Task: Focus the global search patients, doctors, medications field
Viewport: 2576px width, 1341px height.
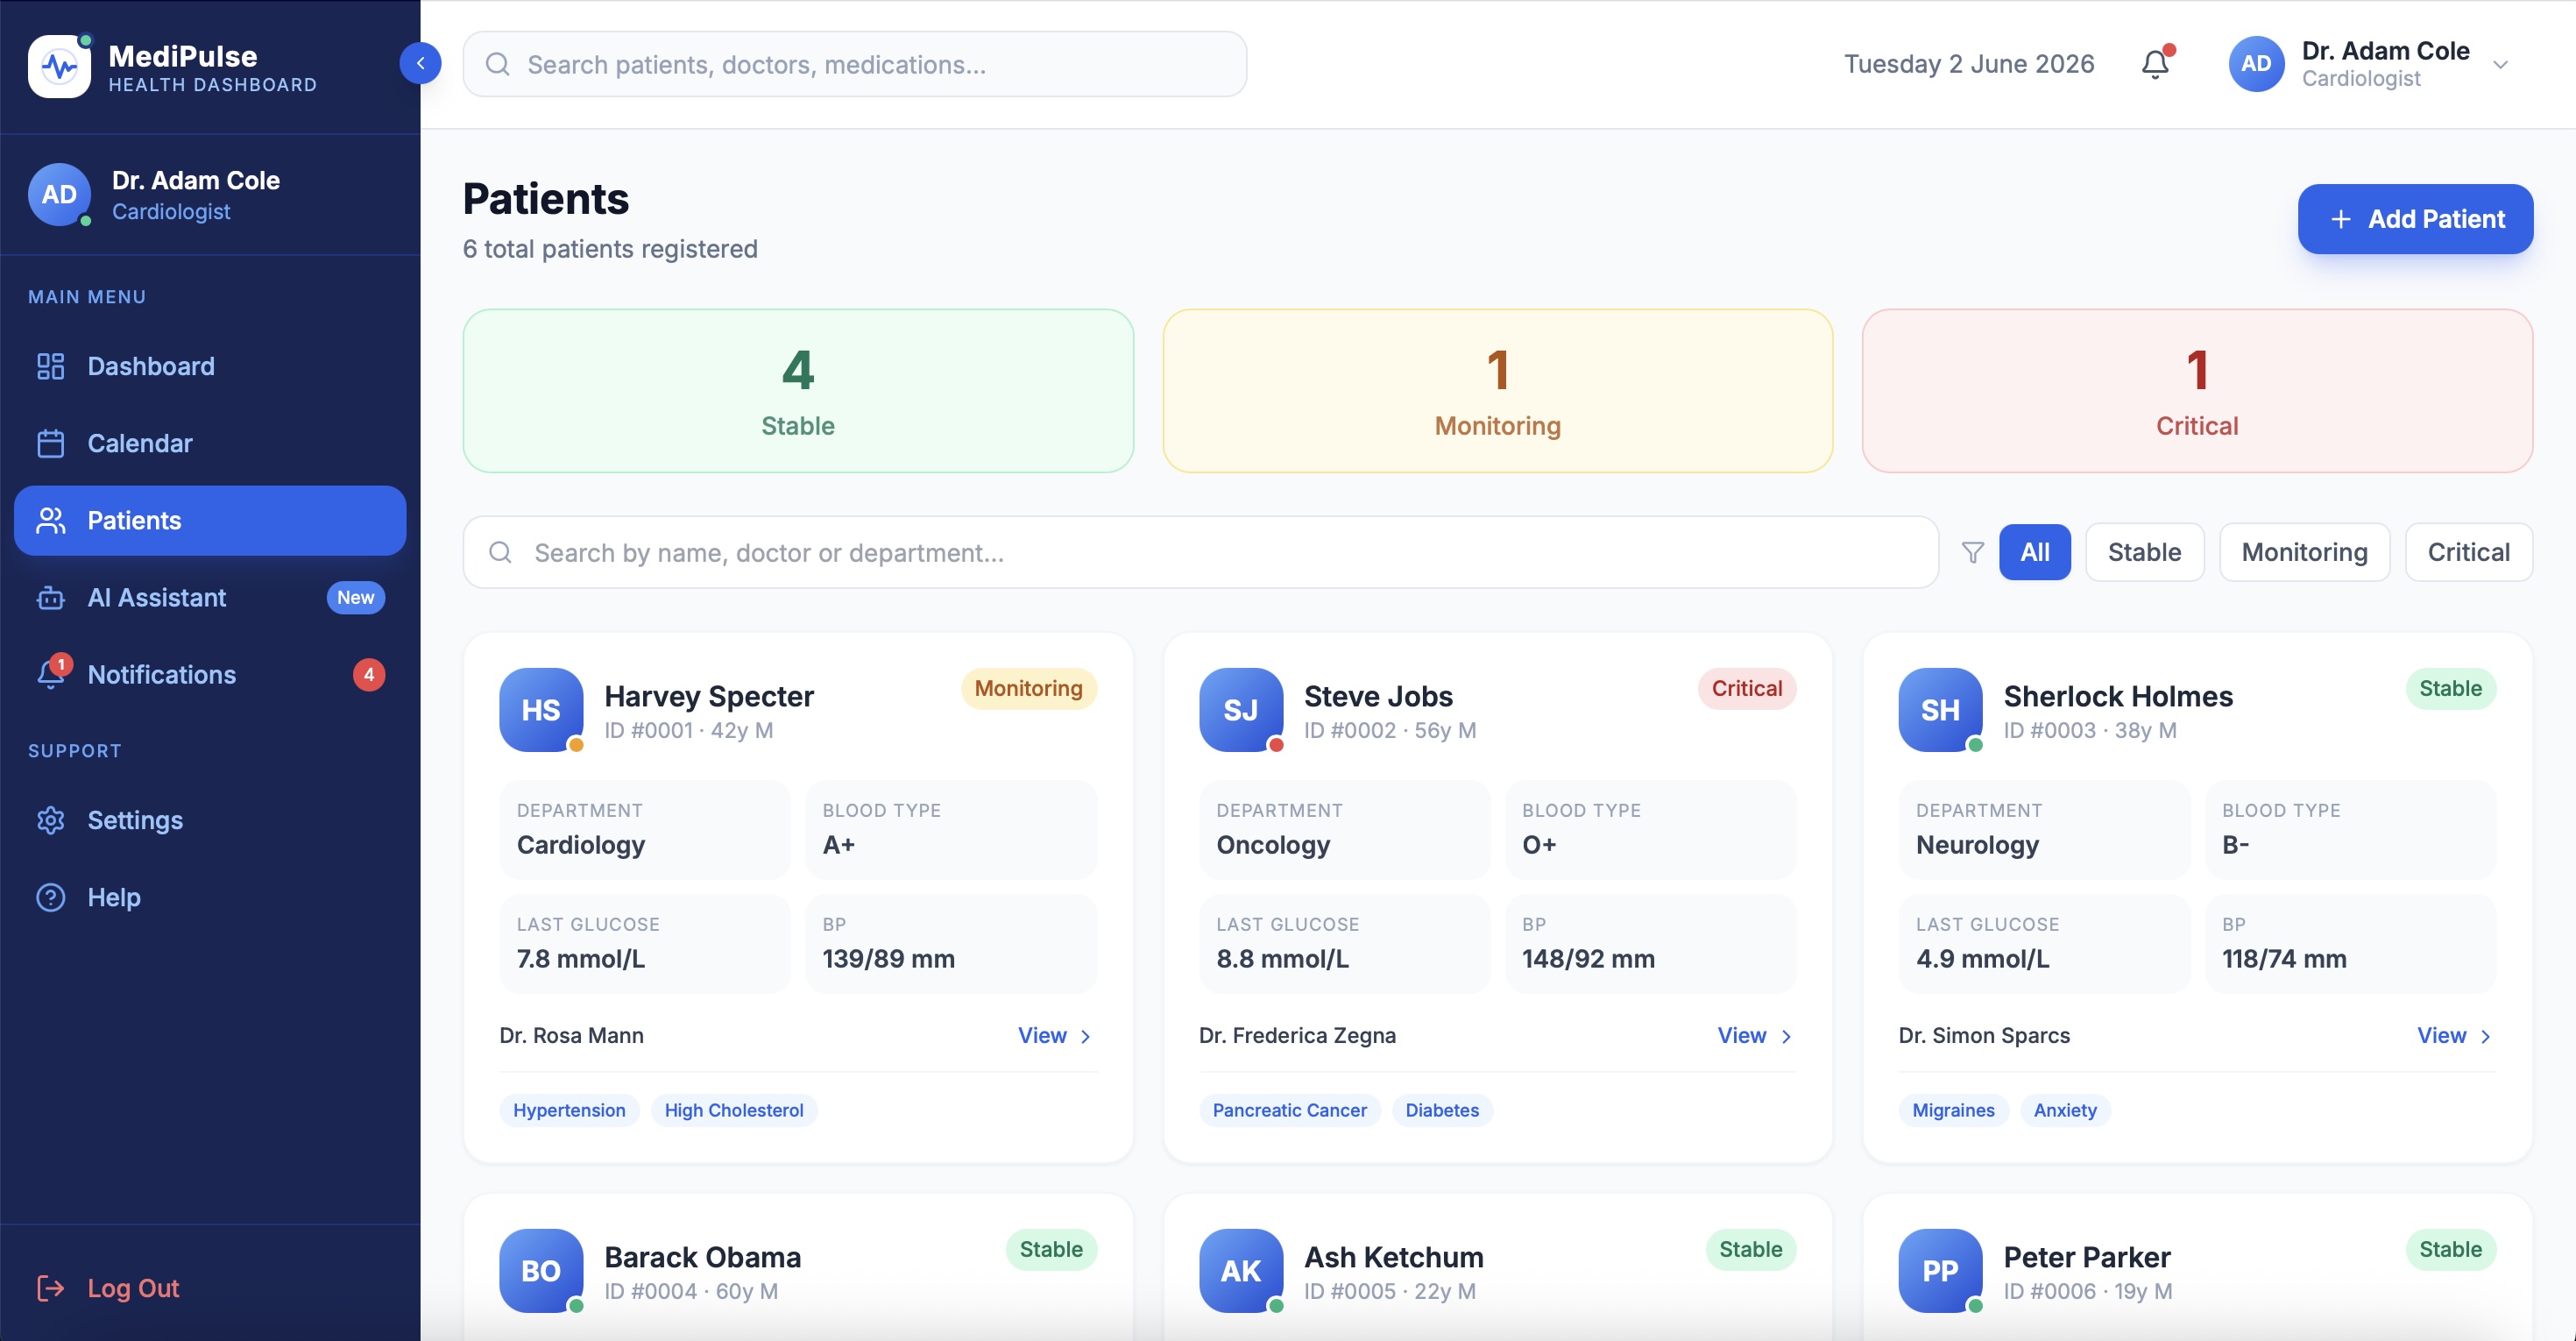Action: tap(854, 64)
